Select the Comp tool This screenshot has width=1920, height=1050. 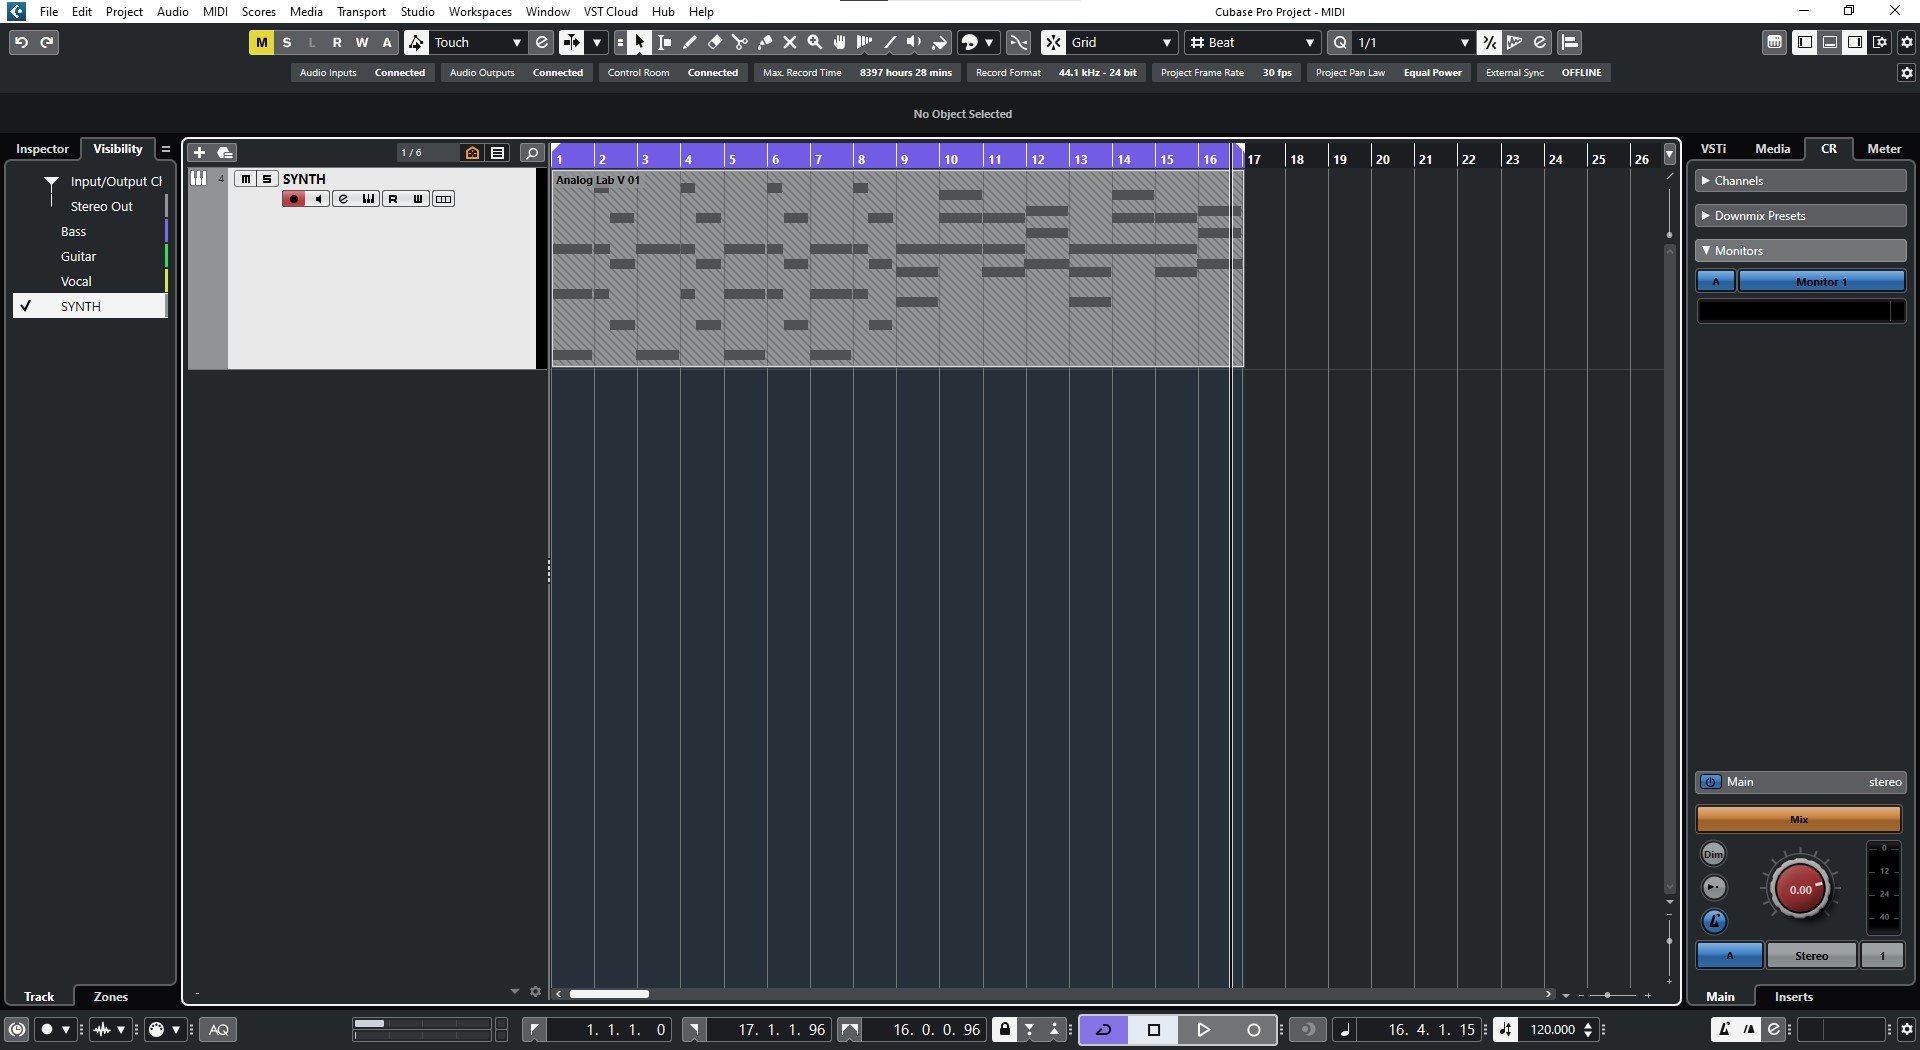point(865,42)
